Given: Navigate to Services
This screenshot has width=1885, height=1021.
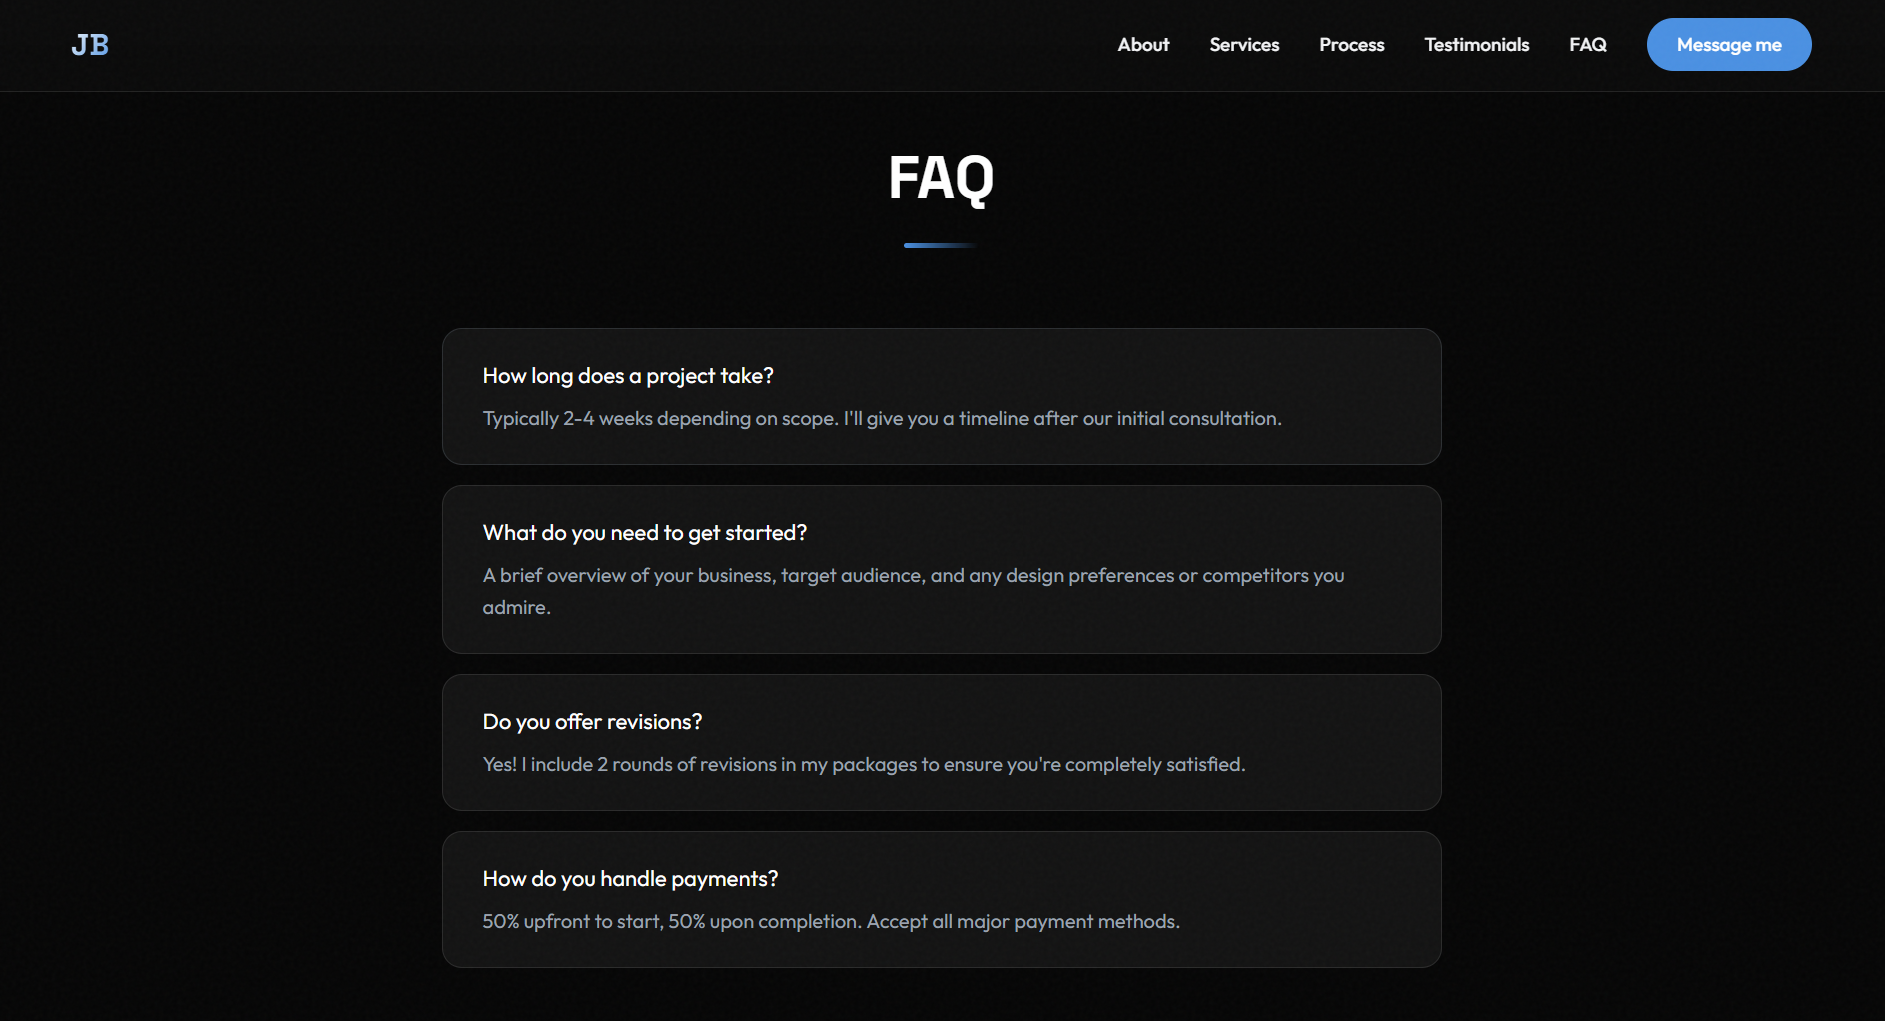Looking at the screenshot, I should [x=1244, y=45].
